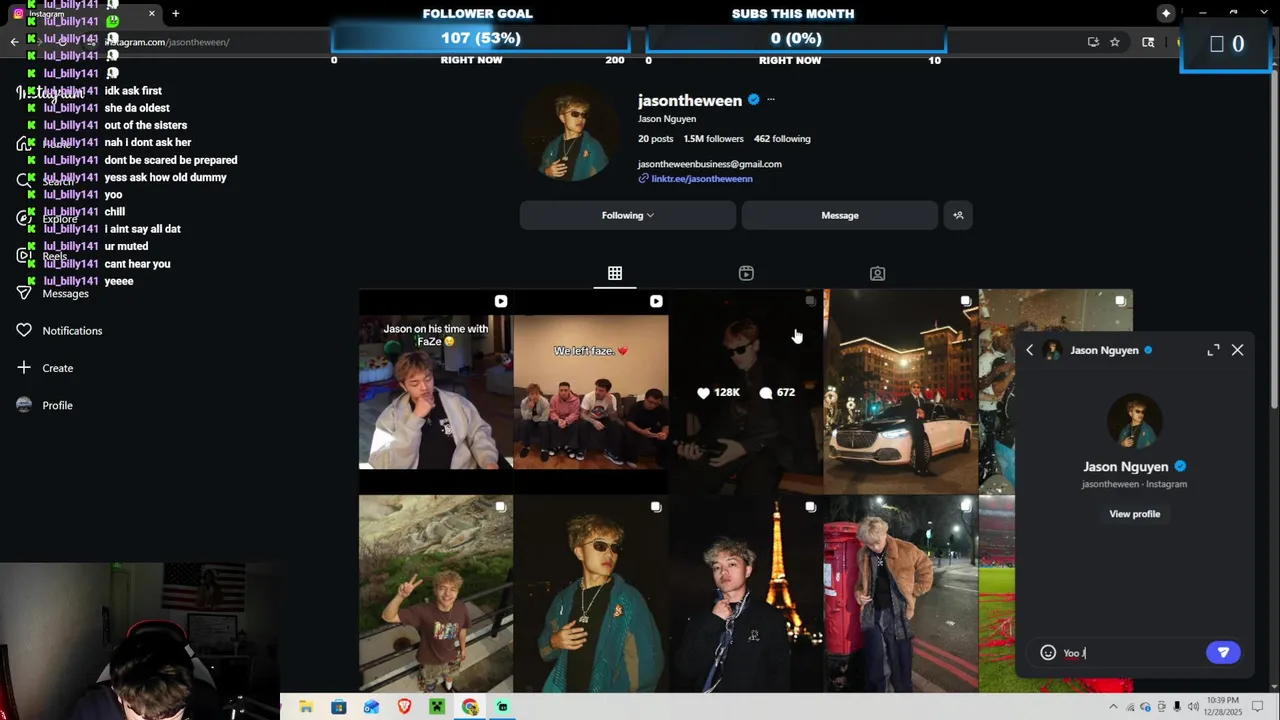Image resolution: width=1280 pixels, height=720 pixels.
Task: Open a new browser tab
Action: 176,13
